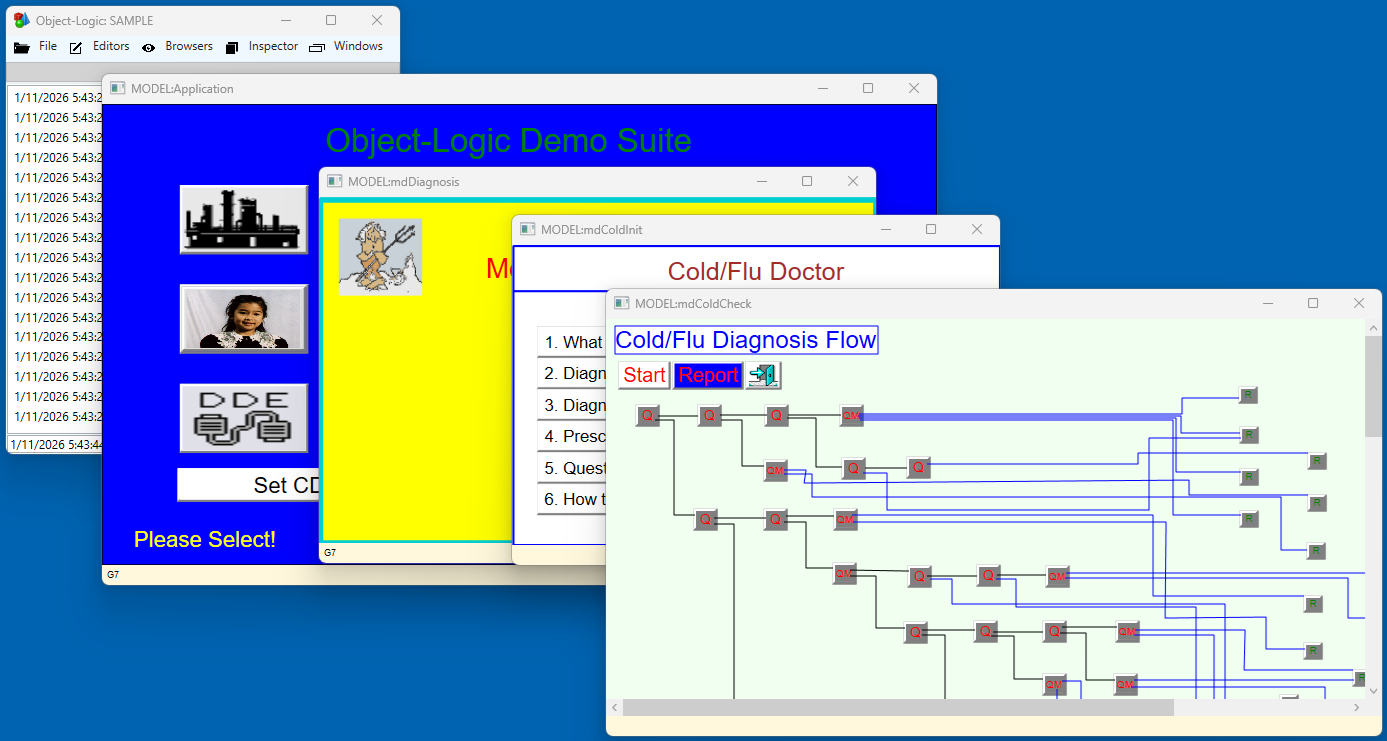The width and height of the screenshot is (1387, 741).
Task: Open the File menu
Action: [x=37, y=46]
